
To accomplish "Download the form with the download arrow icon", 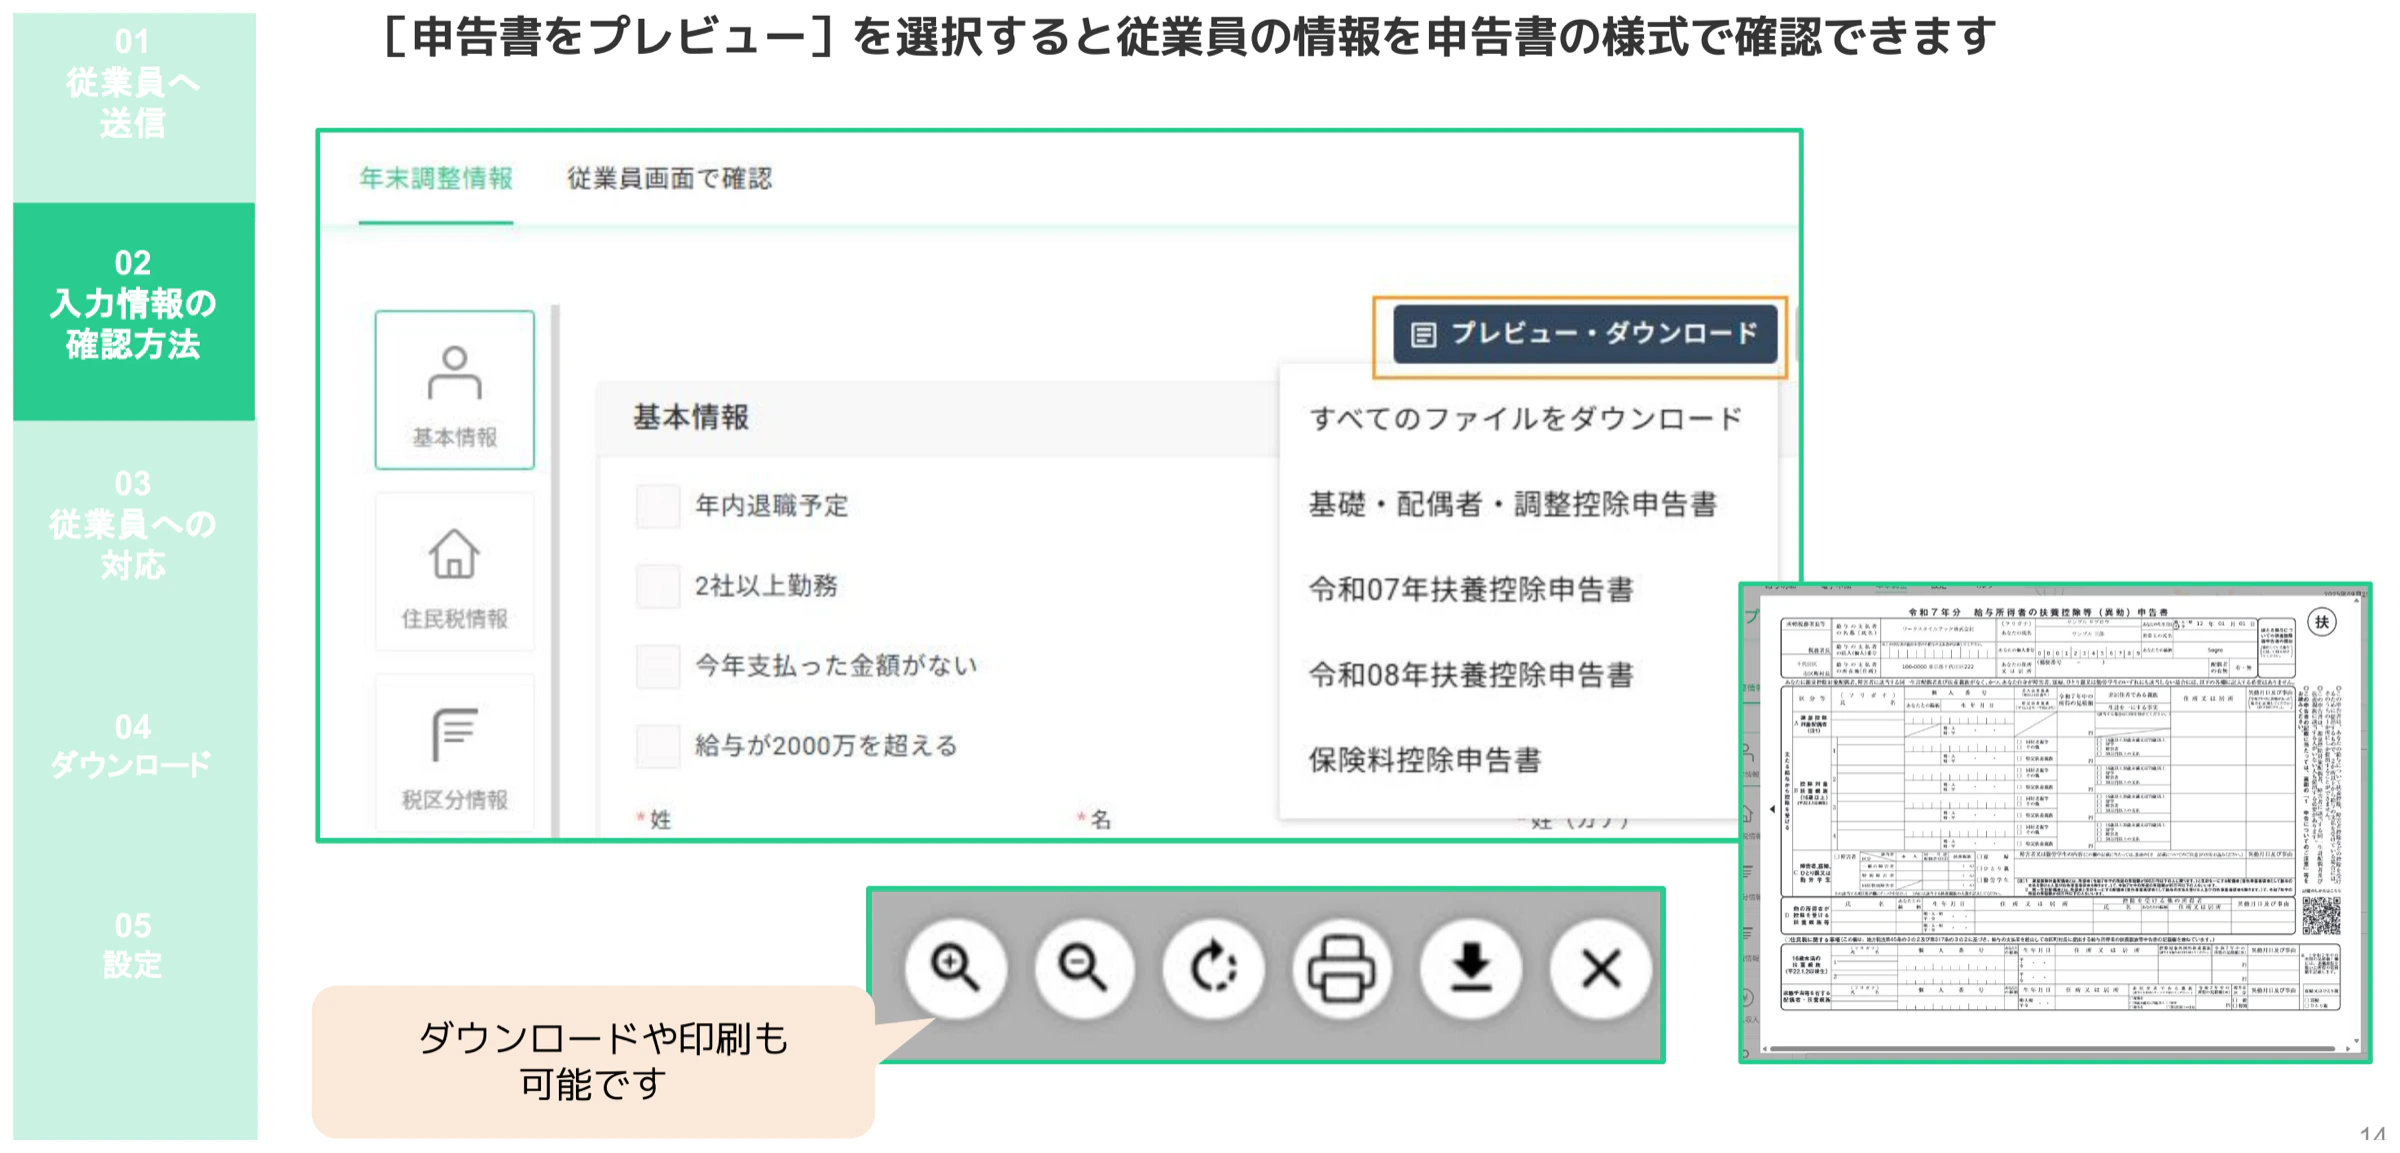I will [x=1471, y=968].
